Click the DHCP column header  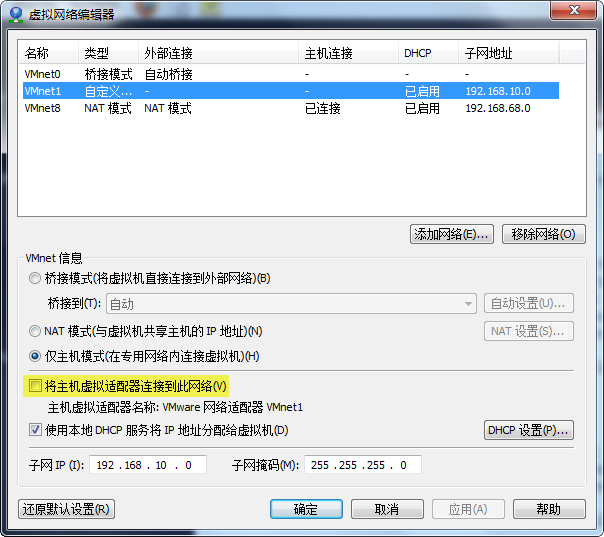(x=428, y=53)
